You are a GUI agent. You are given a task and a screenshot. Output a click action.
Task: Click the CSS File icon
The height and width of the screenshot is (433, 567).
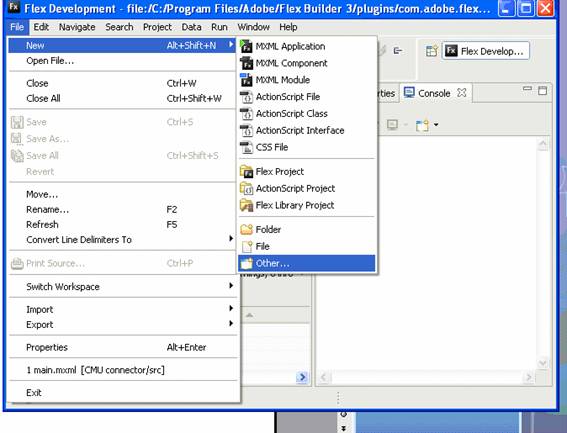coord(246,148)
